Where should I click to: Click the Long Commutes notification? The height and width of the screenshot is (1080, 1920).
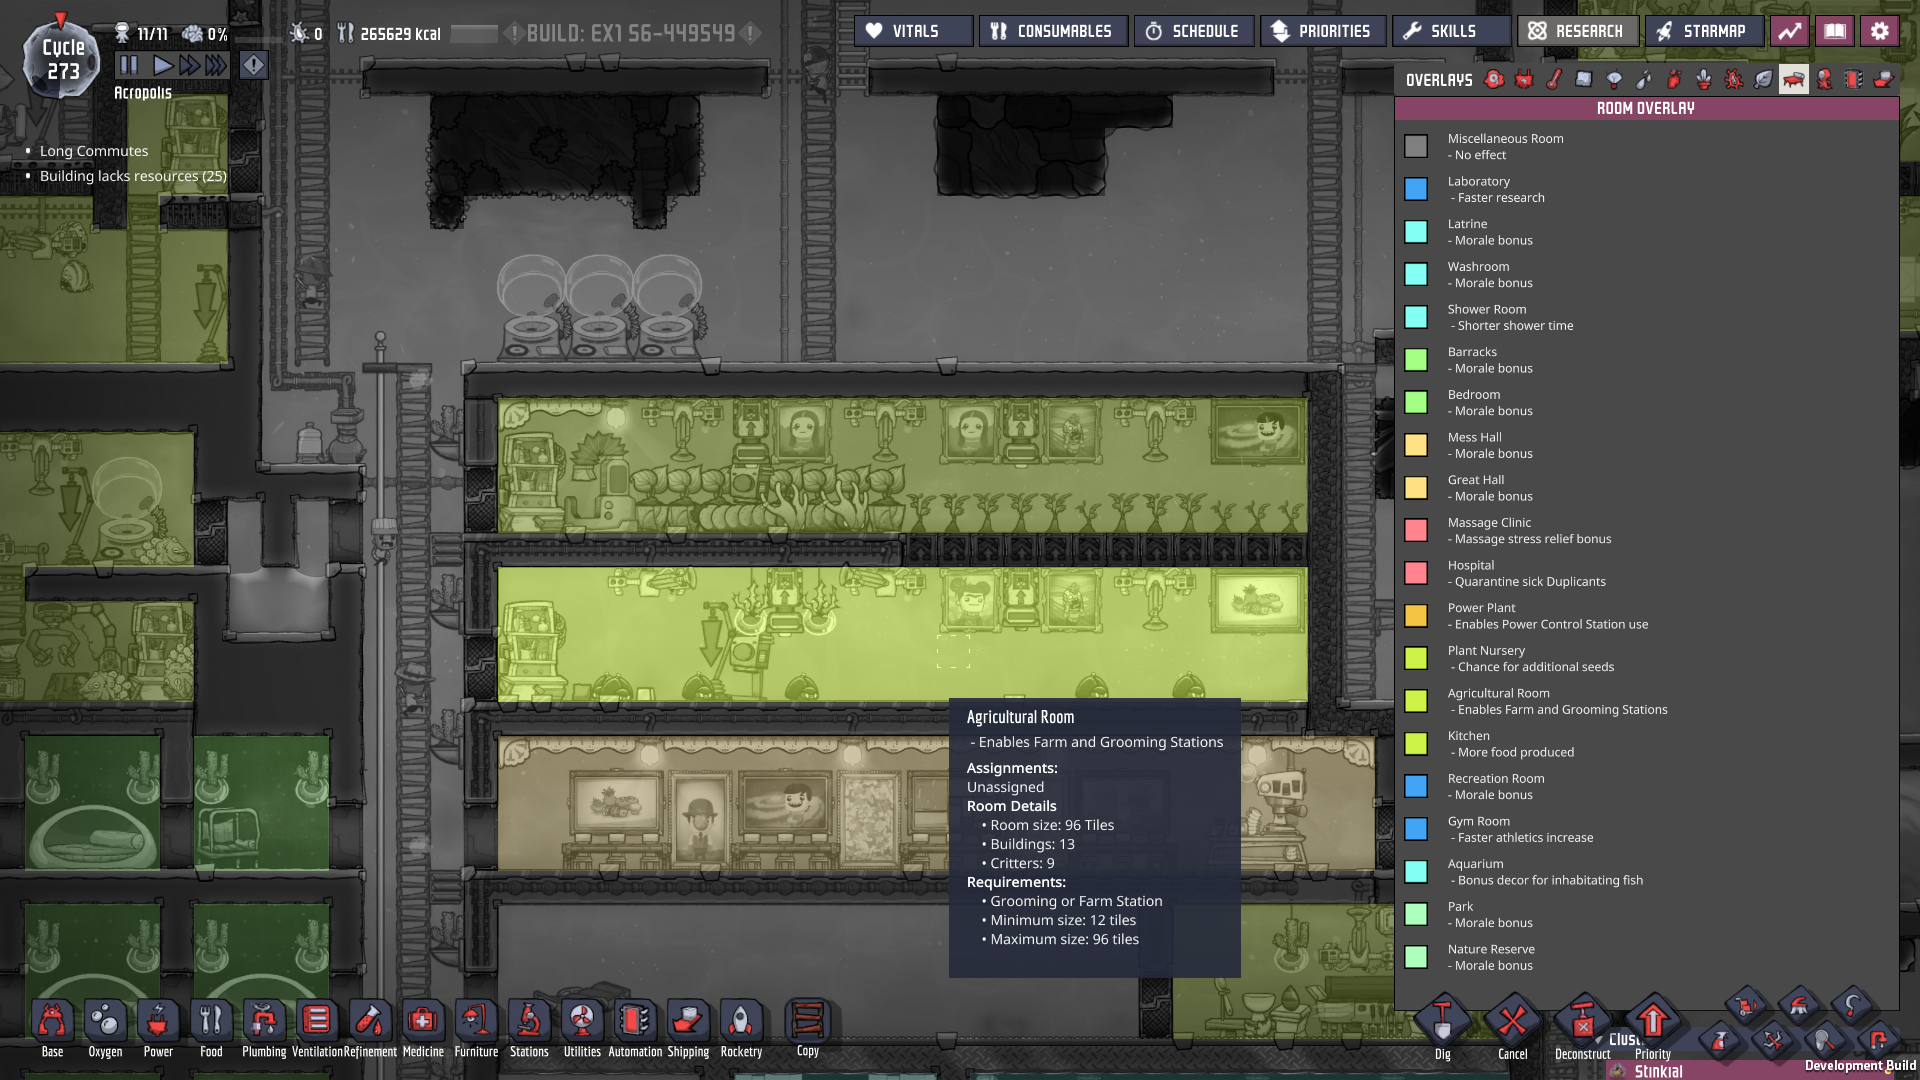click(x=94, y=151)
